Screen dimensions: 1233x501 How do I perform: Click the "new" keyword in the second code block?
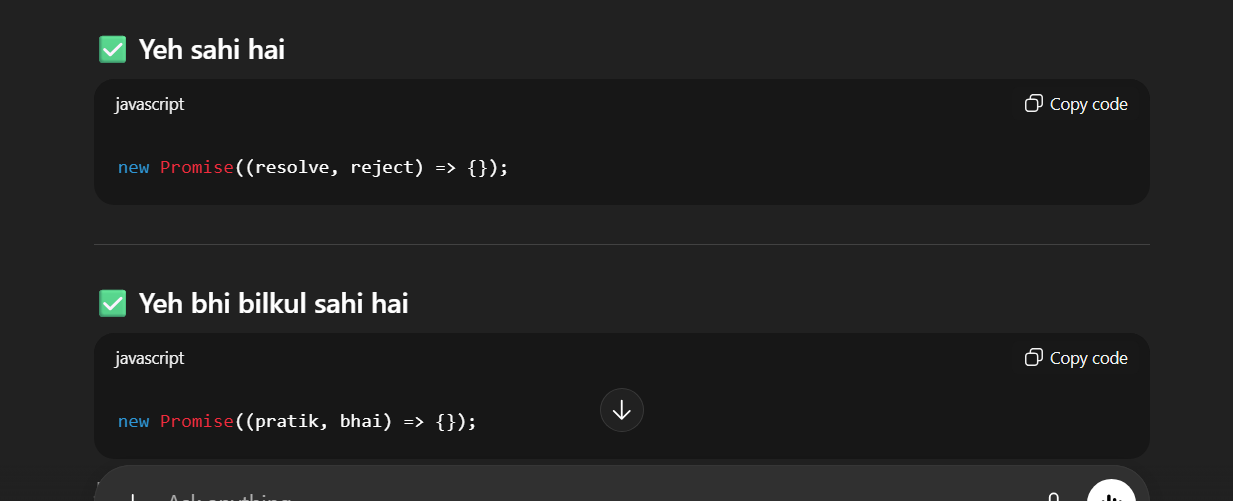tap(133, 421)
